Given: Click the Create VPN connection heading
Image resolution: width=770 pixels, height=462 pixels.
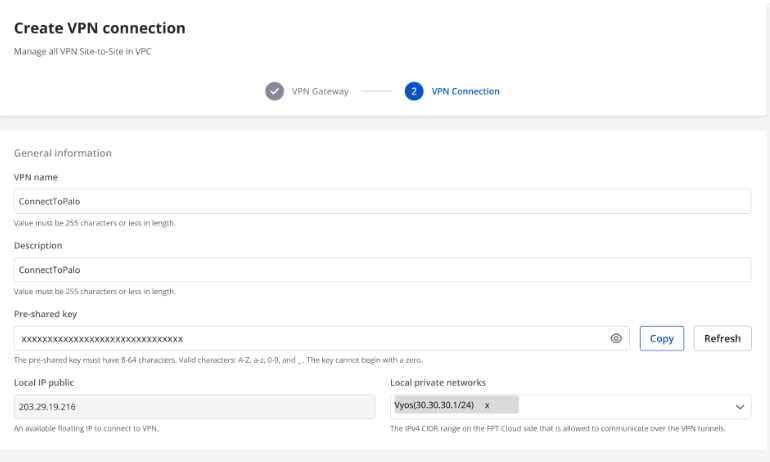Looking at the screenshot, I should [99, 28].
